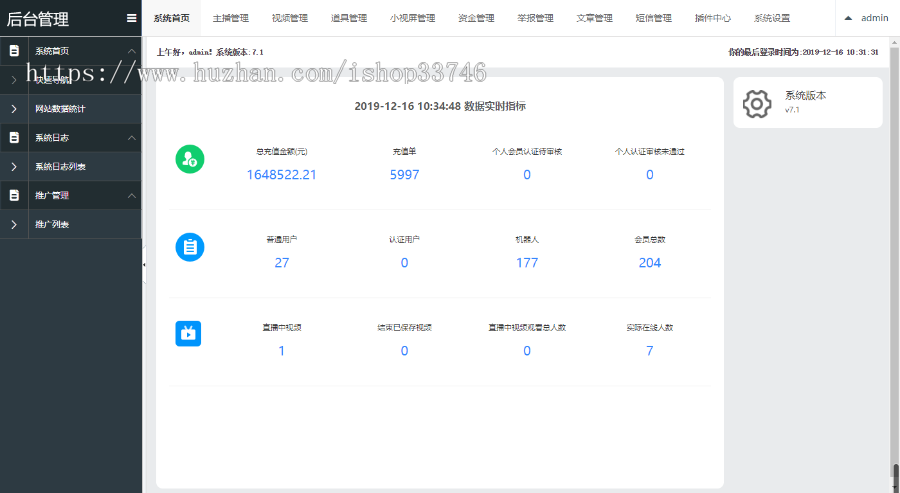Click the 直播中视频观看总人数 count 0

click(x=527, y=351)
